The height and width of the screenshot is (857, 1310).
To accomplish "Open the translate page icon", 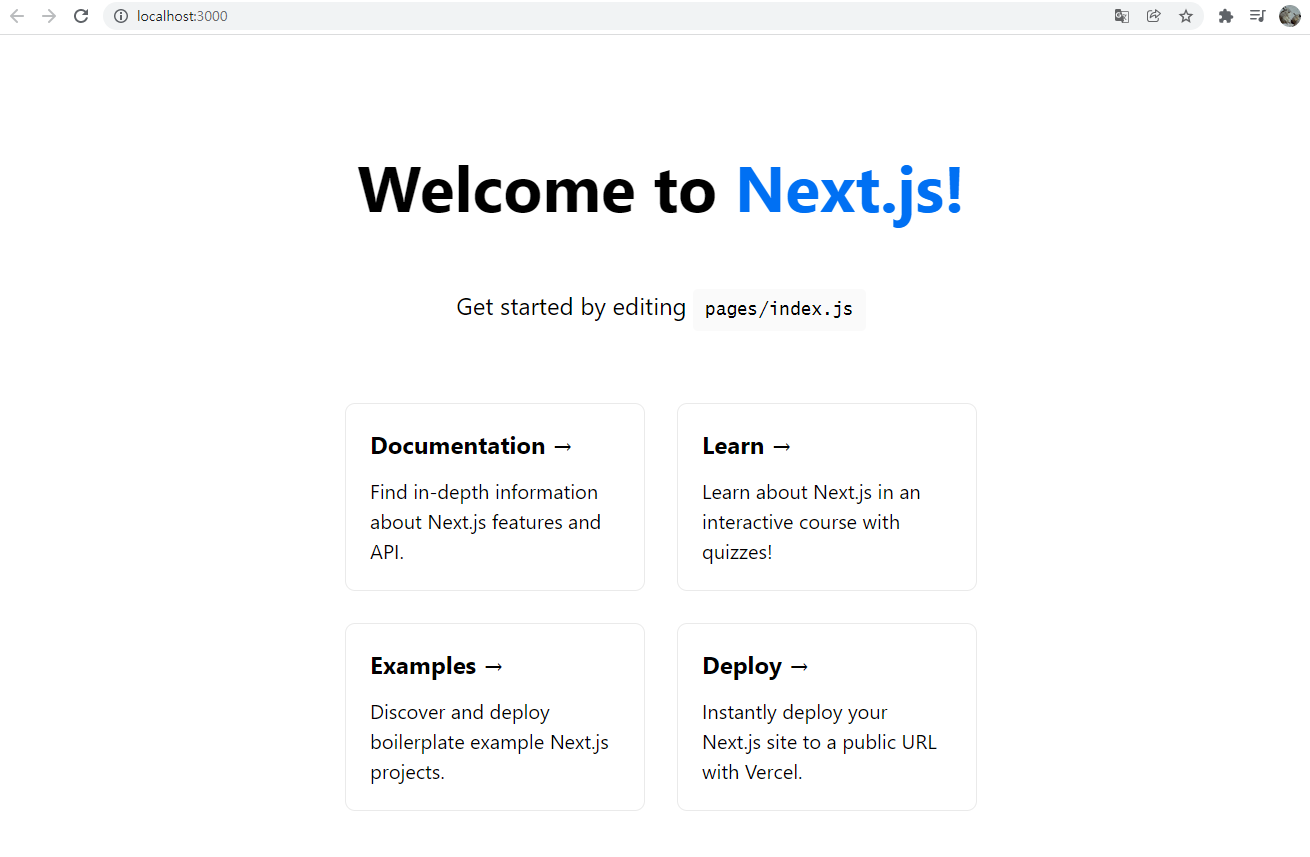I will pos(1122,16).
